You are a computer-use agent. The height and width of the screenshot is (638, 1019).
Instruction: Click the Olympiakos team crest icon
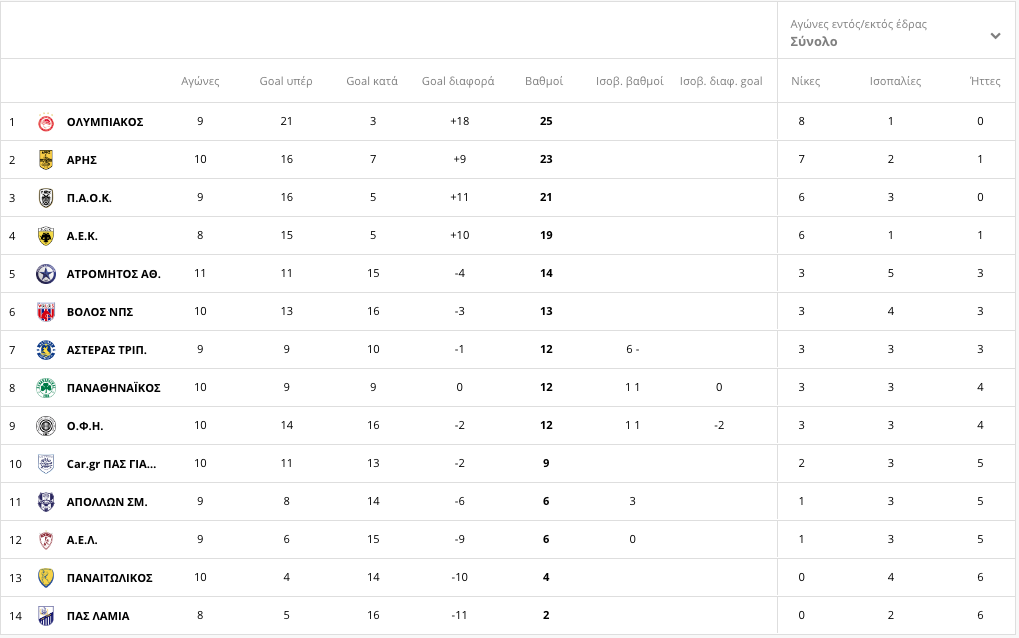tap(46, 122)
